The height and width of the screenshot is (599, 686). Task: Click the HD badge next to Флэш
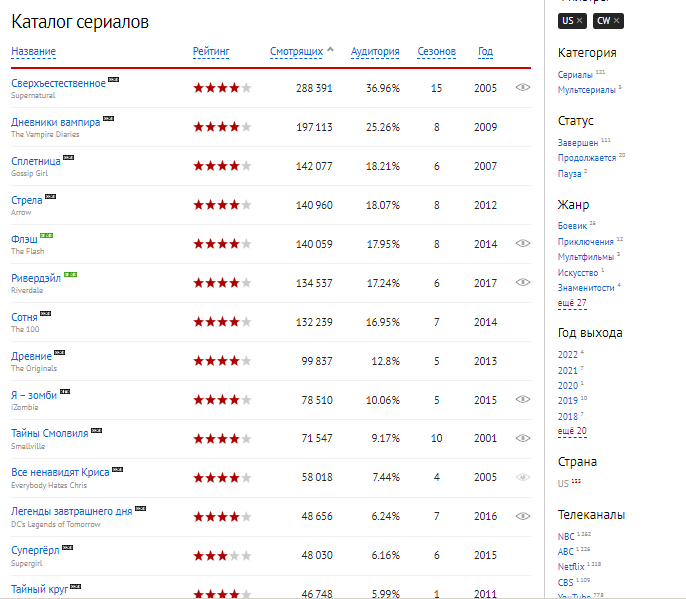coord(46,235)
